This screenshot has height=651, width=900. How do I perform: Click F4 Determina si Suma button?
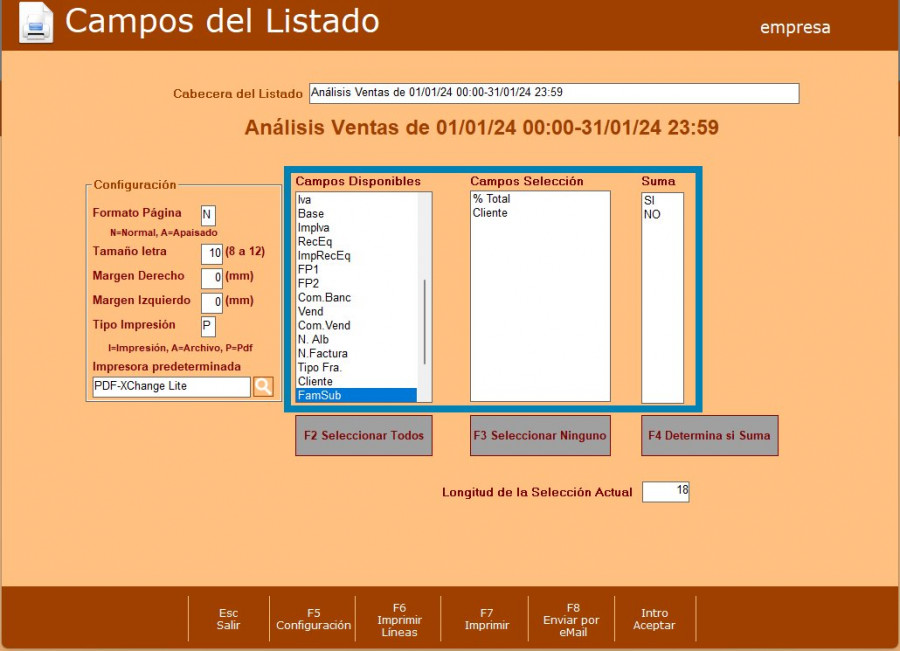tap(709, 436)
